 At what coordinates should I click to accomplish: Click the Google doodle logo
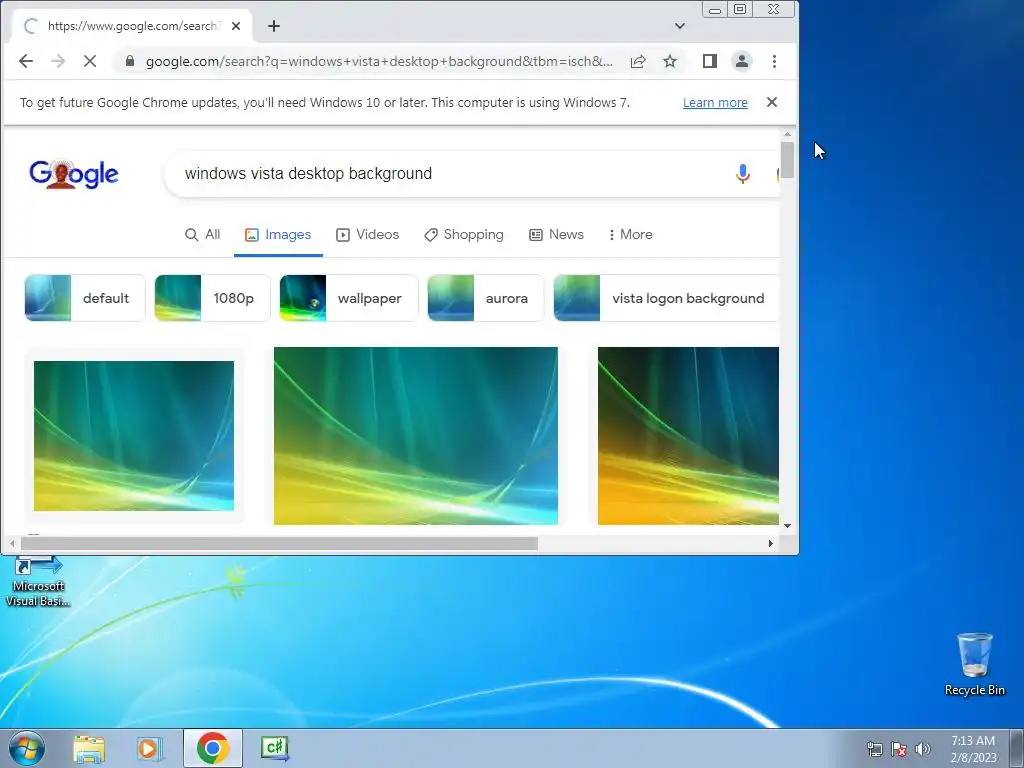74,174
